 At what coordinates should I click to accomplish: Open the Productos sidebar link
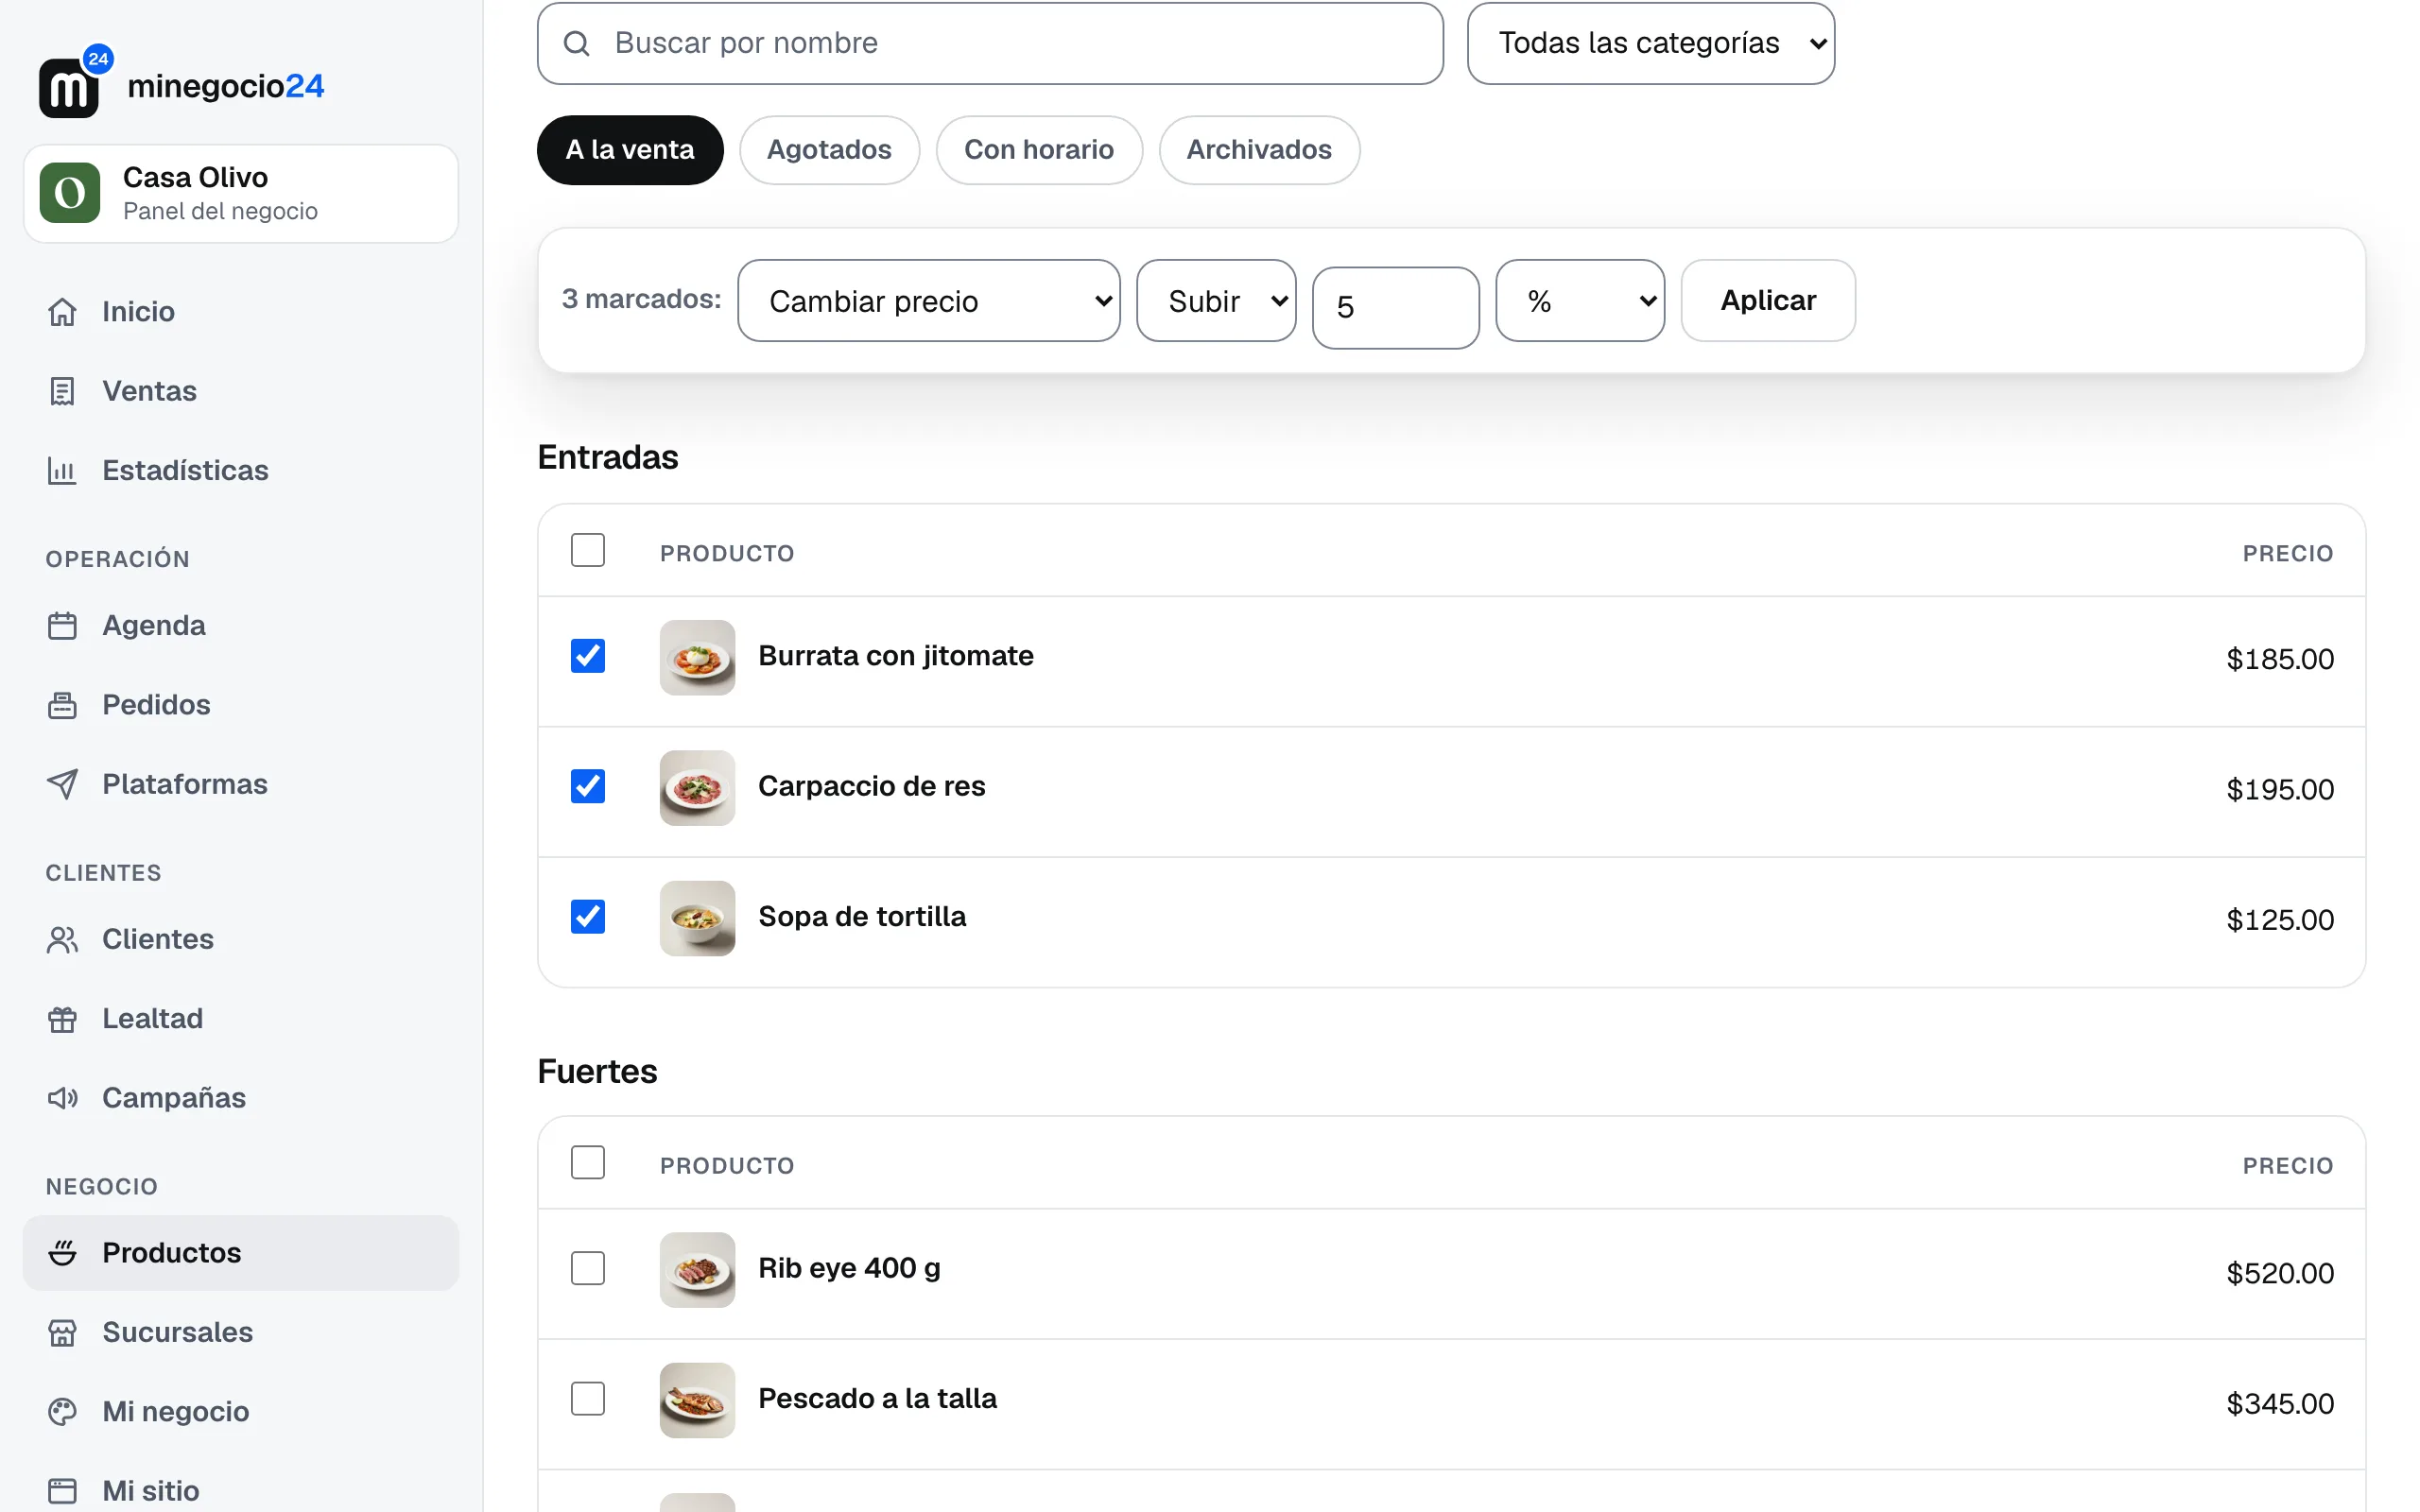pyautogui.click(x=241, y=1253)
